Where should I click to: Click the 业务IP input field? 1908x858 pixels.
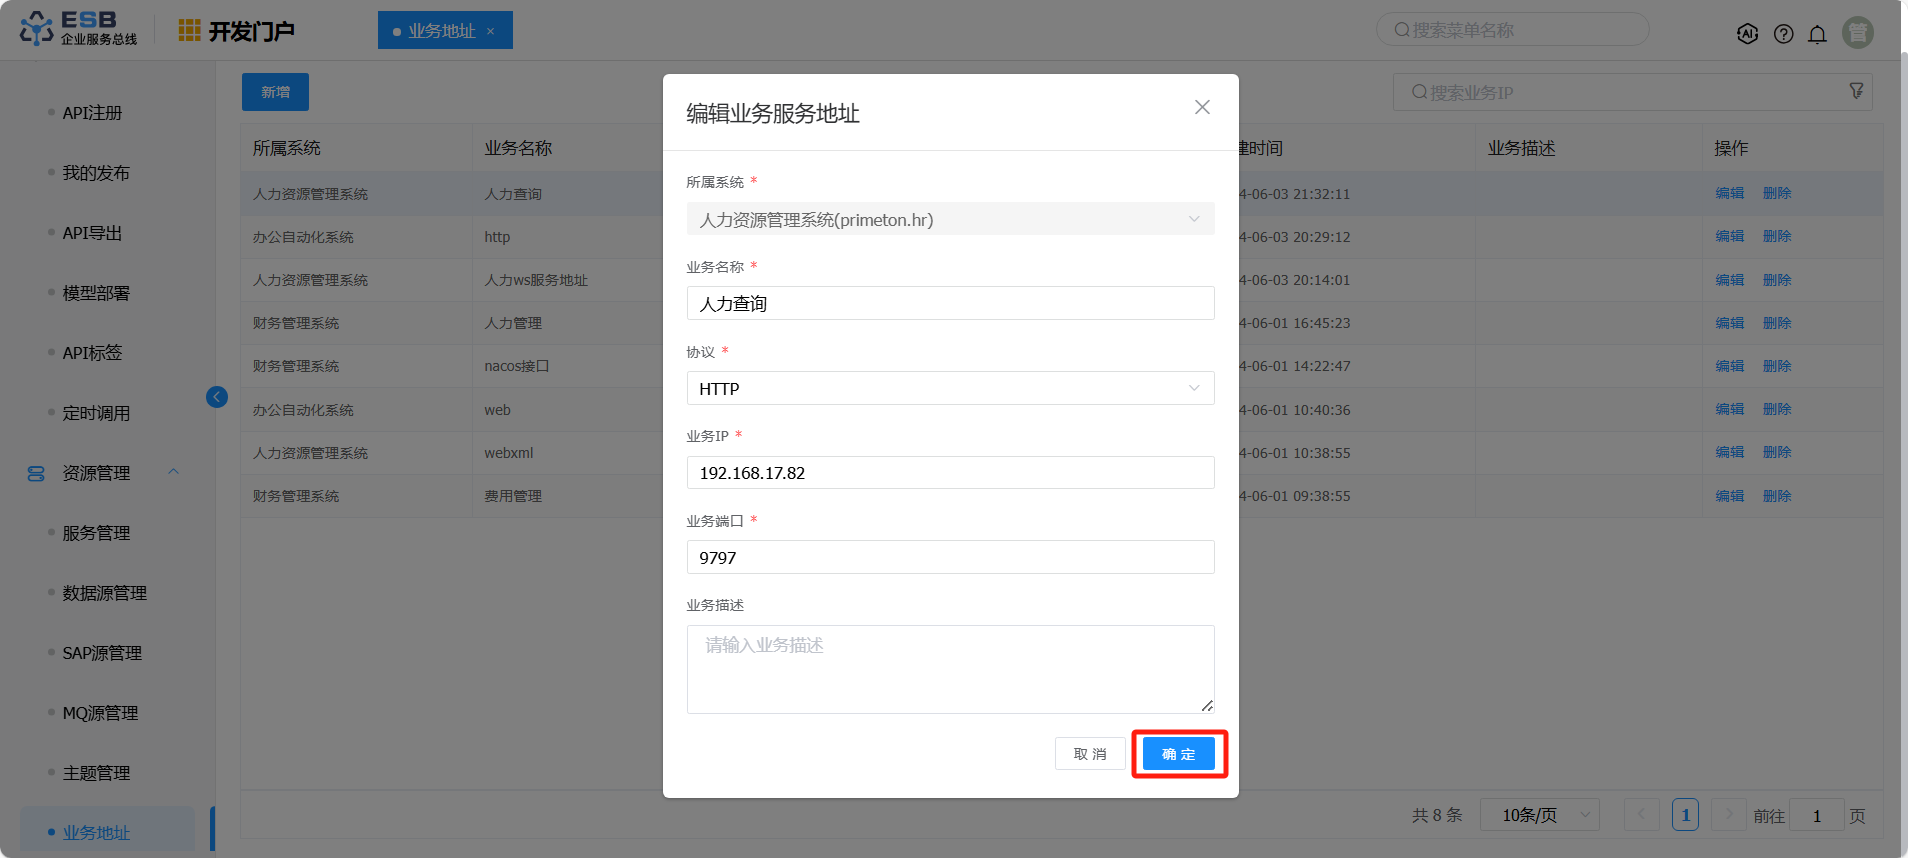[x=950, y=473]
